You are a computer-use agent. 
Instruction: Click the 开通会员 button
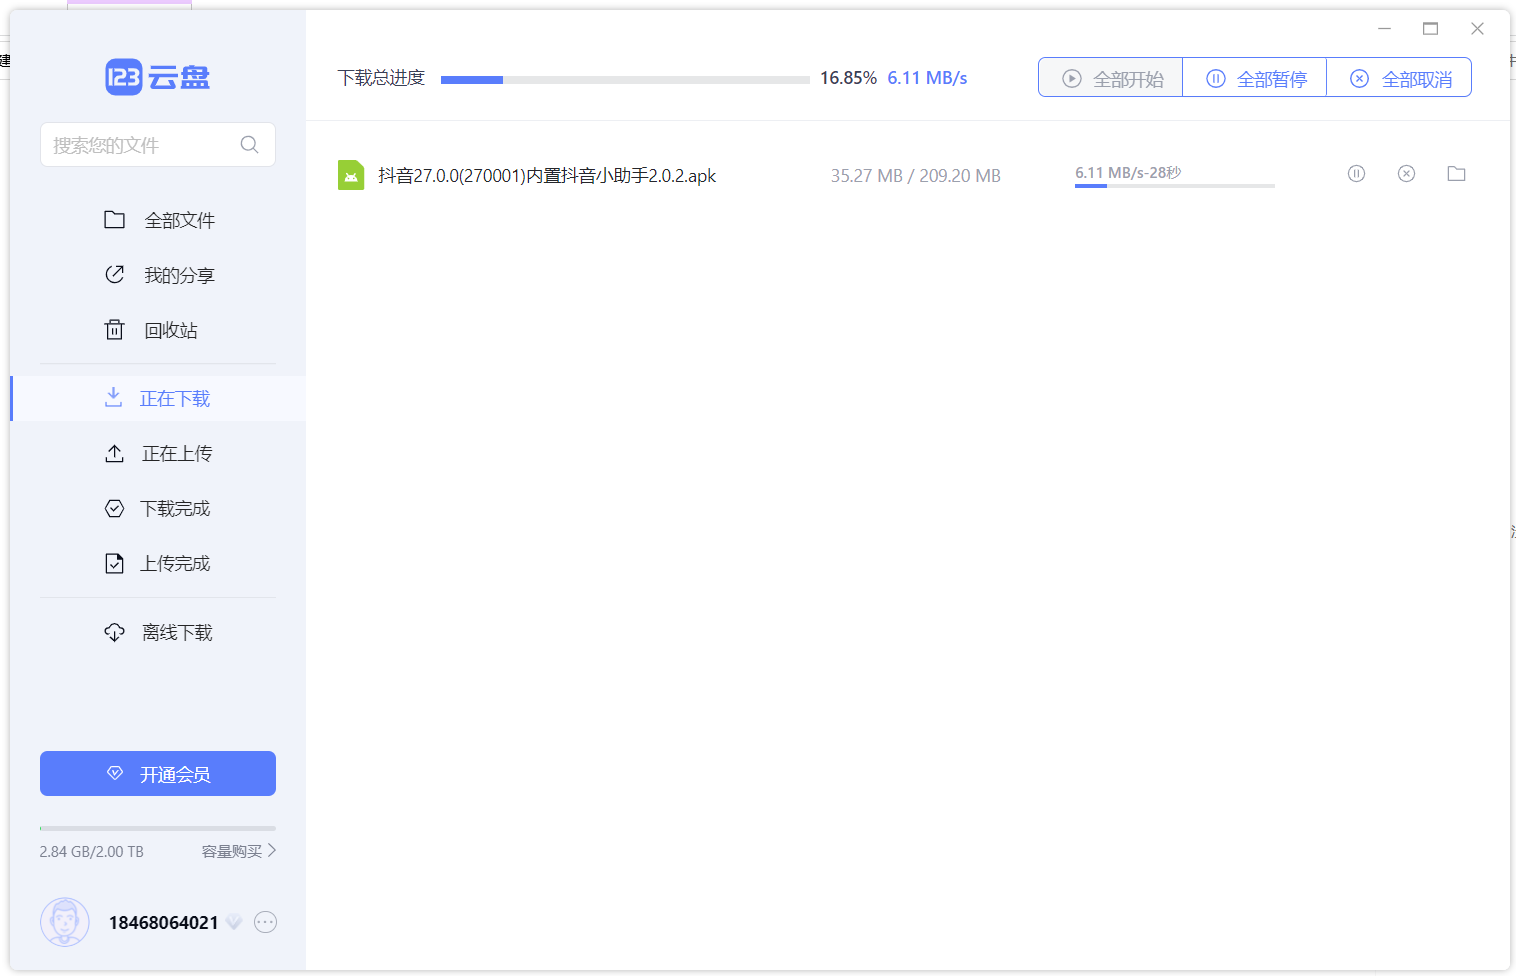pyautogui.click(x=158, y=774)
